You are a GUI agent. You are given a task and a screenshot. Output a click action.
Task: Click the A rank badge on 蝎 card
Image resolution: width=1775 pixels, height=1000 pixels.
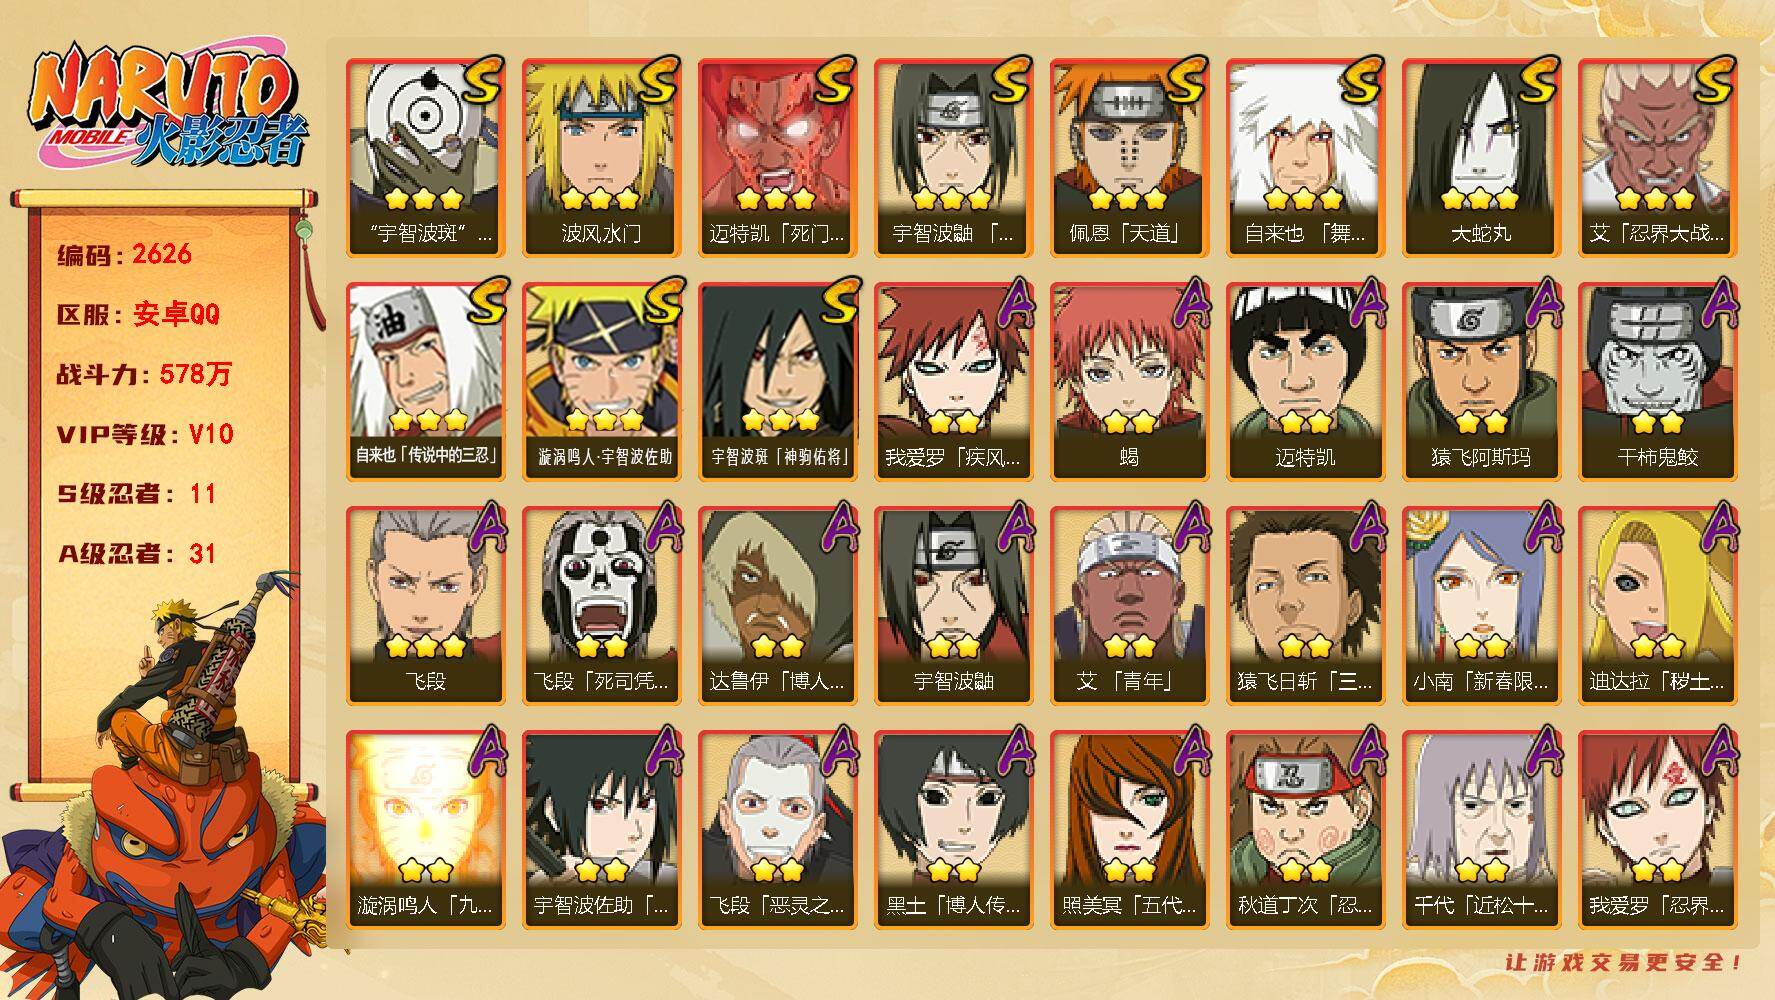point(1188,304)
